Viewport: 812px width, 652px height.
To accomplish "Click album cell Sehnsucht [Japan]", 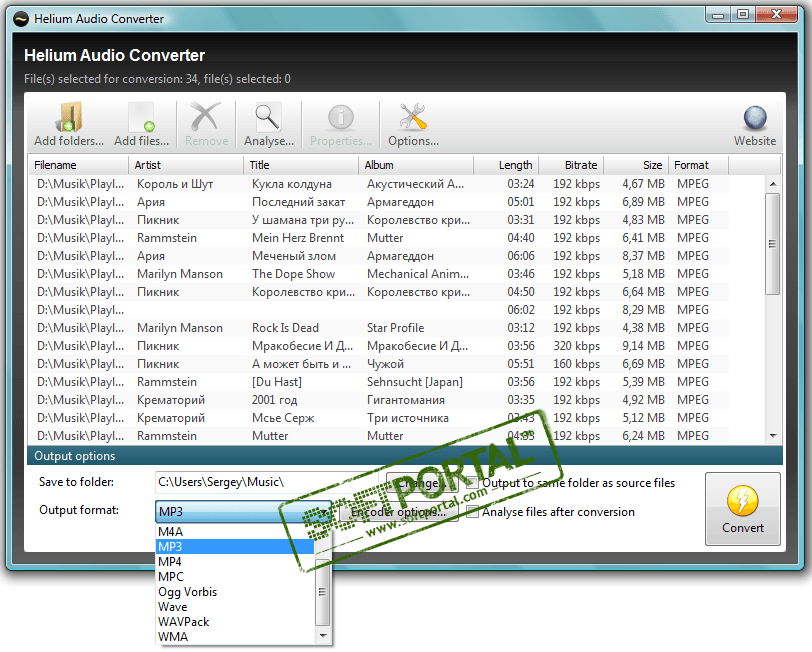I will [x=415, y=382].
